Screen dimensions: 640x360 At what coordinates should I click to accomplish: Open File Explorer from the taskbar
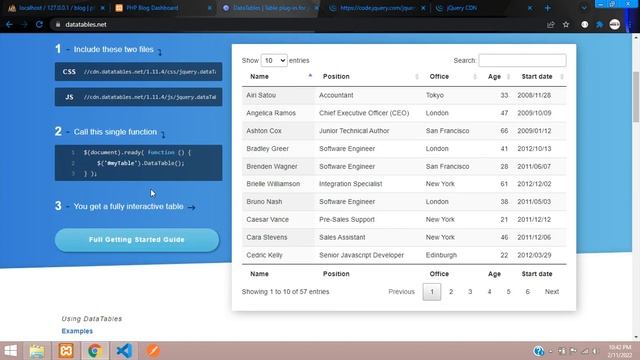point(37,351)
